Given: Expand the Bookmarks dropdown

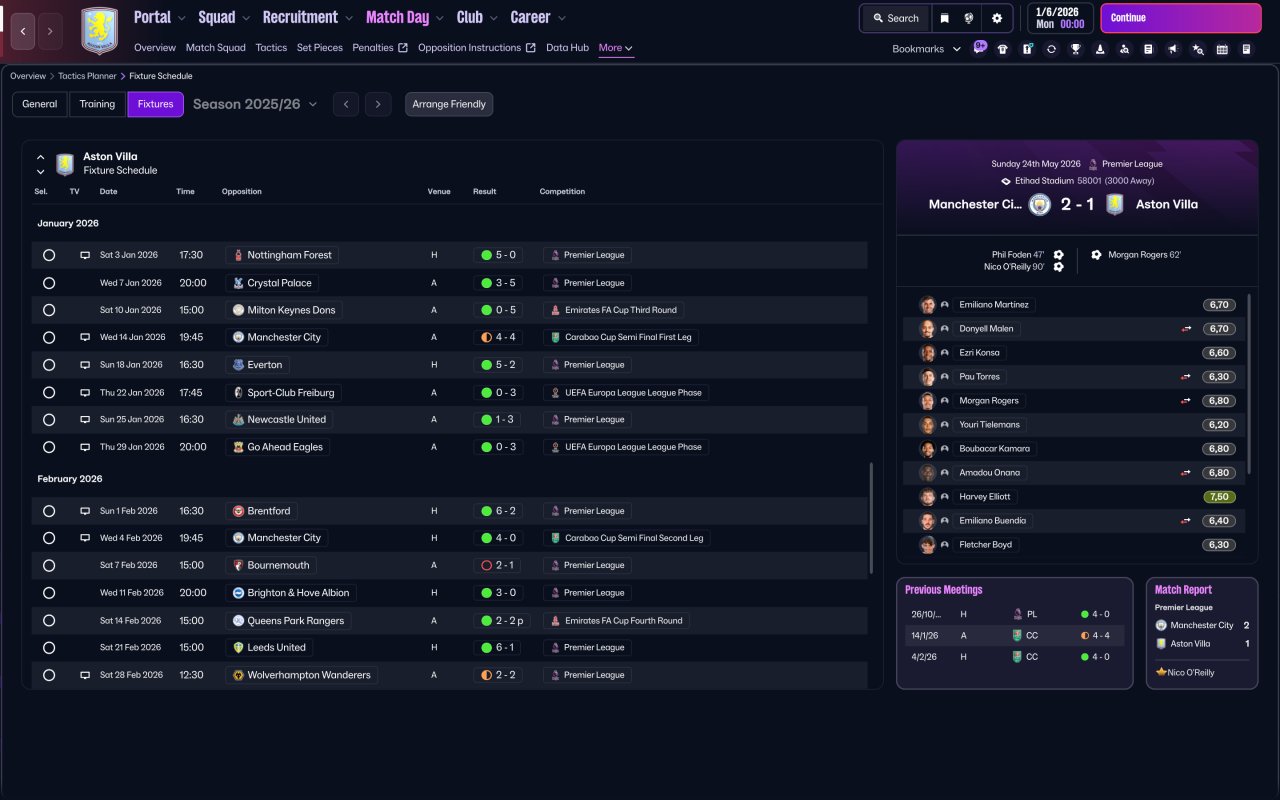Looking at the screenshot, I should 926,49.
